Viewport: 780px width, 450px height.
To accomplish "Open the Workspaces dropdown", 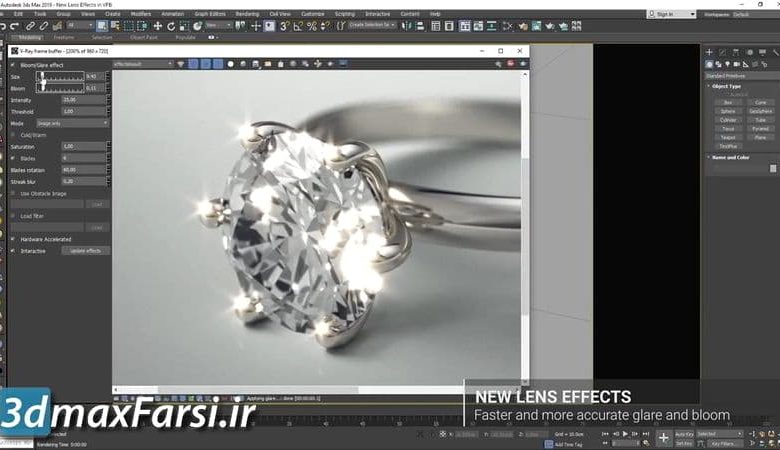I will [754, 14].
